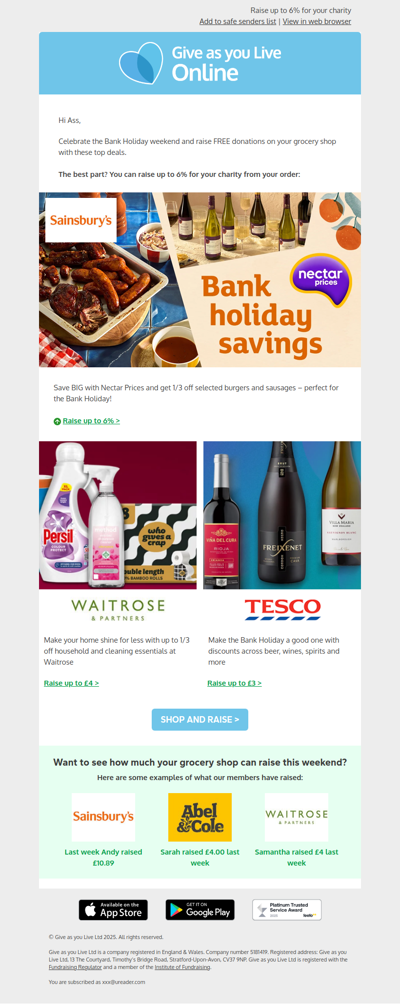Open the Add to safe senders list link

[237, 21]
